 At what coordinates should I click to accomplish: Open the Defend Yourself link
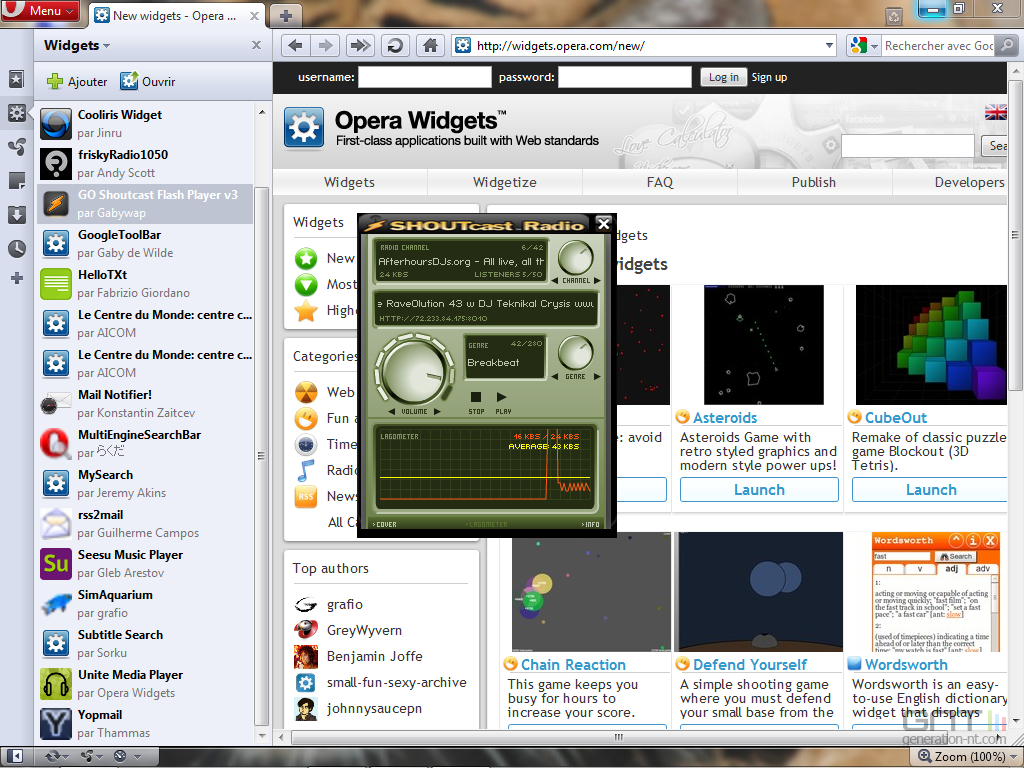click(750, 664)
